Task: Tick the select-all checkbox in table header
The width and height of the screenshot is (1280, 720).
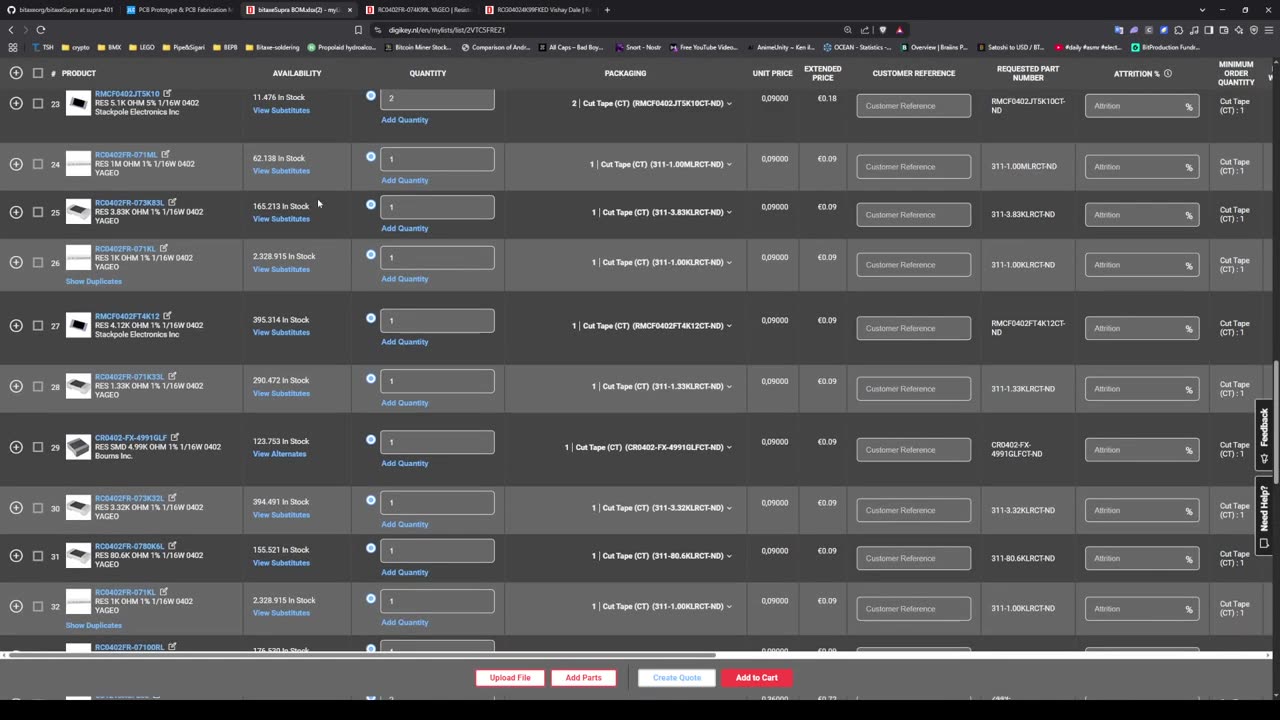Action: 38,73
